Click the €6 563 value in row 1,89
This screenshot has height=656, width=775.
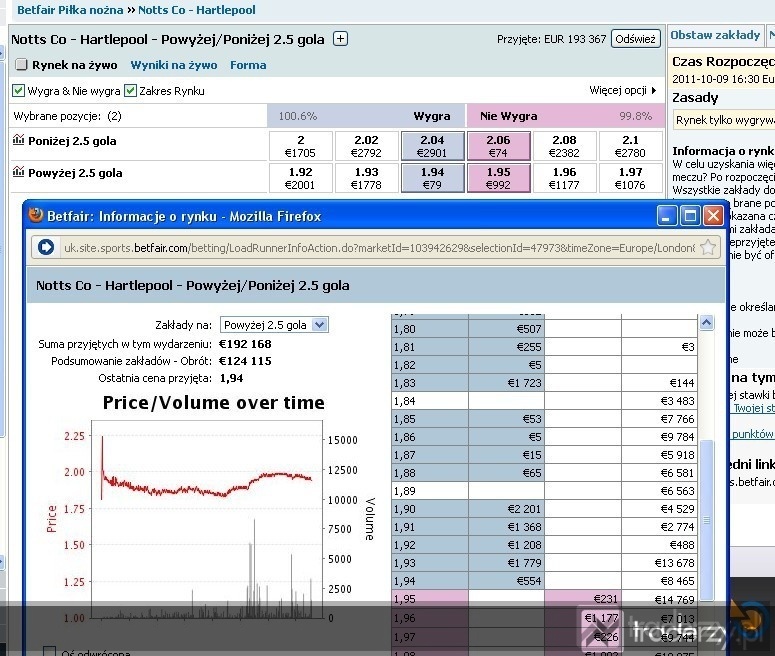coord(677,491)
